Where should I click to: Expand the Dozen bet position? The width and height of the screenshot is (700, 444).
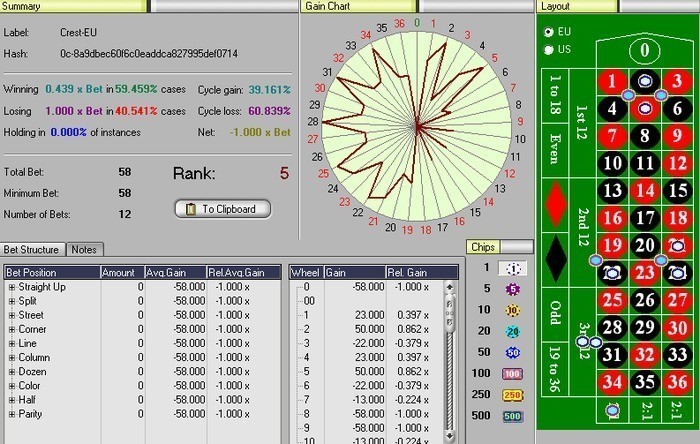pos(12,371)
